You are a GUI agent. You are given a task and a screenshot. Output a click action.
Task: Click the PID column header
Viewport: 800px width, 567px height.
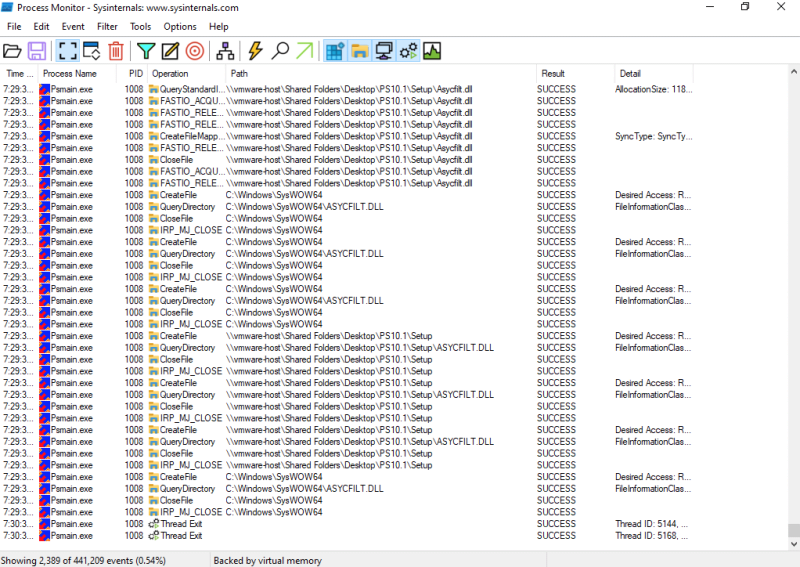coord(132,73)
